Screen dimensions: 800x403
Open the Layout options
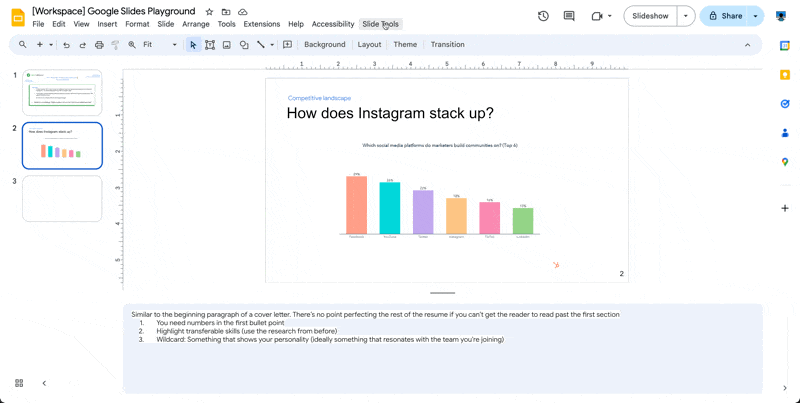[x=369, y=44]
